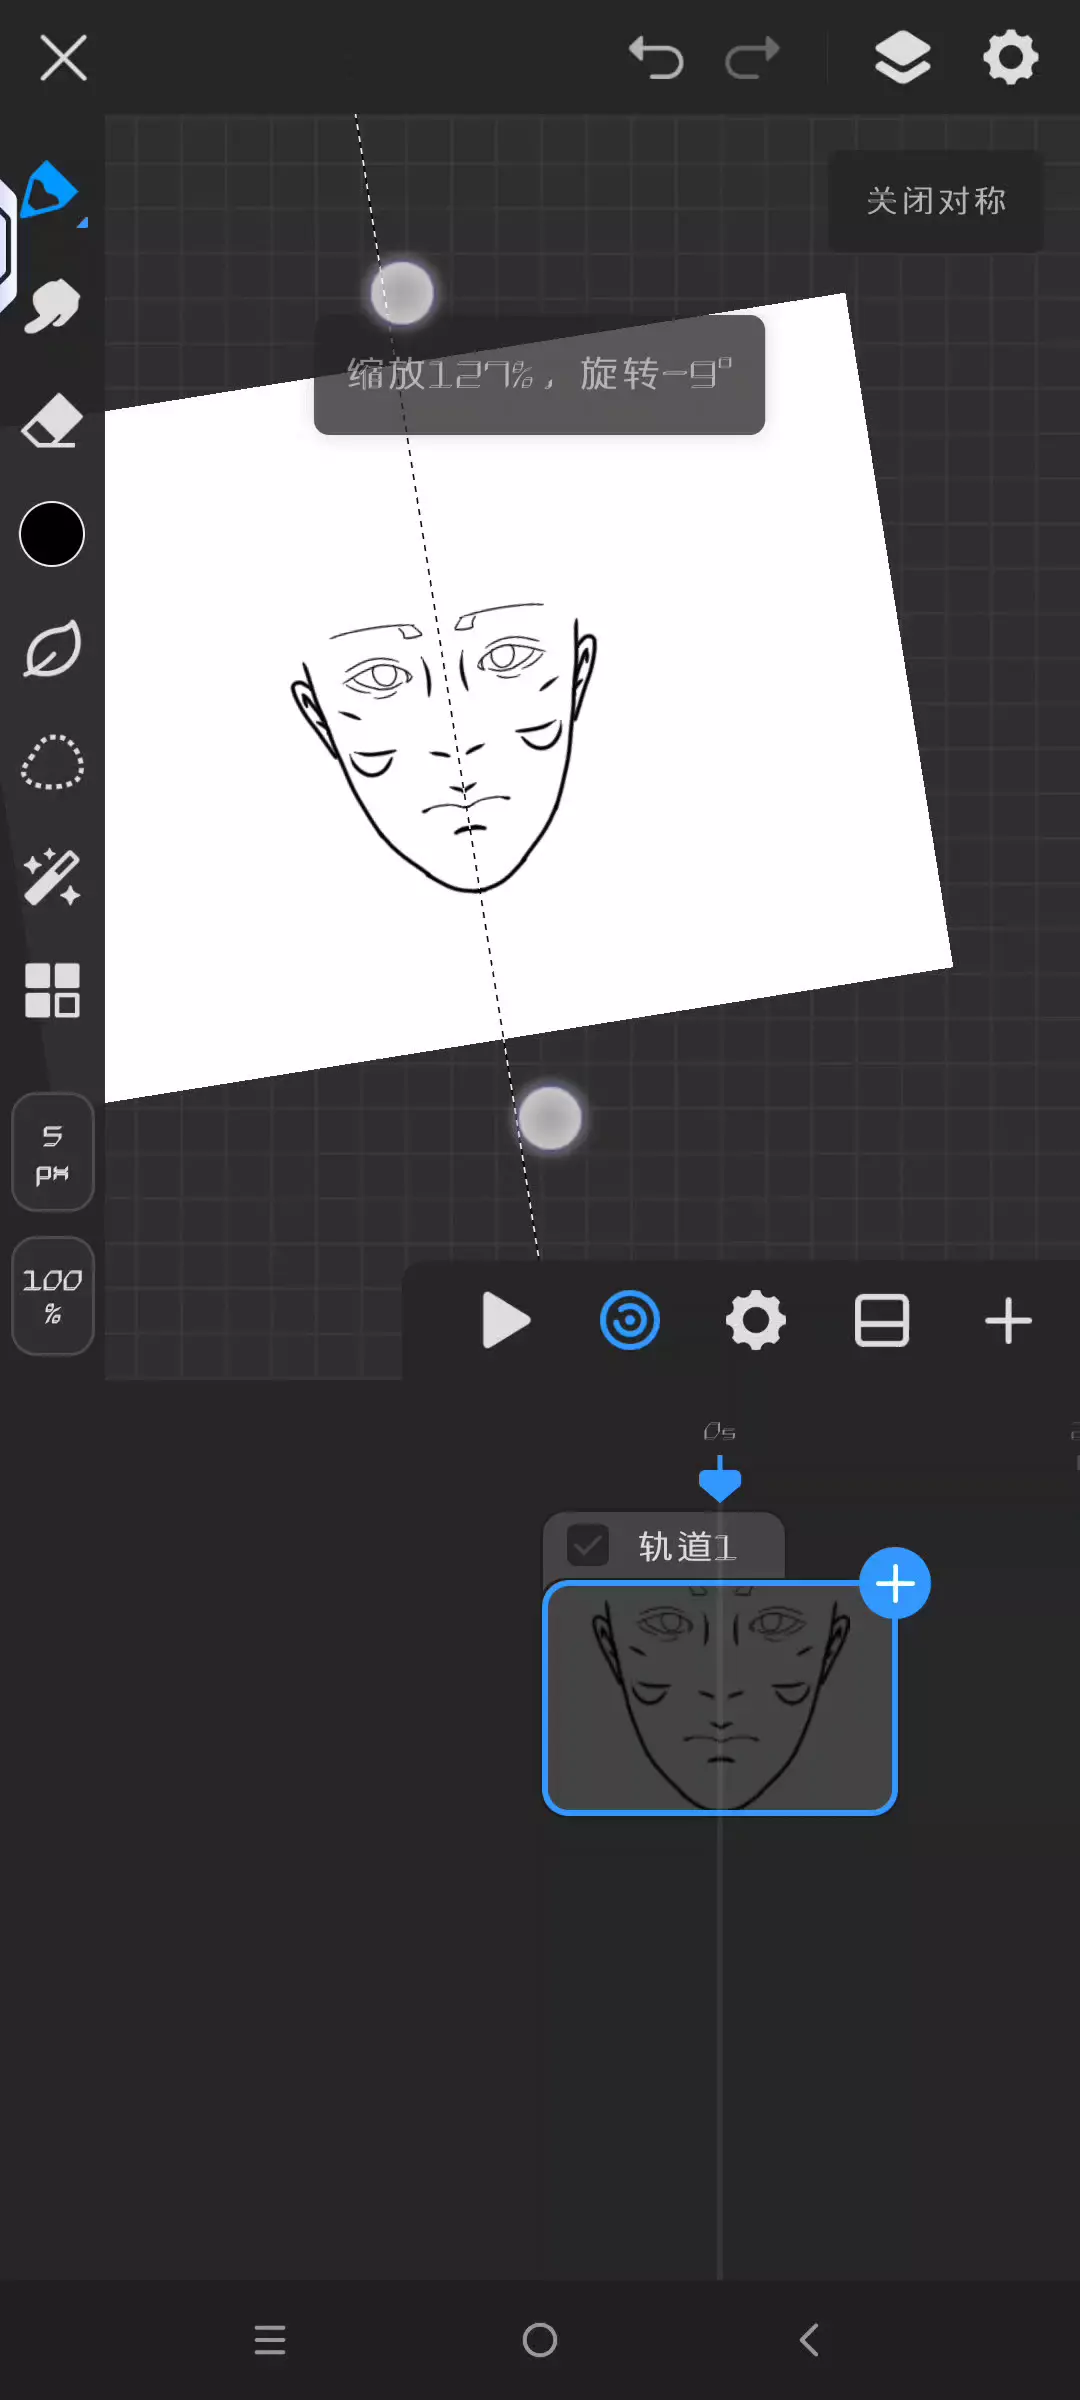Tap 关闭对称 to turn off symmetry

(936, 201)
